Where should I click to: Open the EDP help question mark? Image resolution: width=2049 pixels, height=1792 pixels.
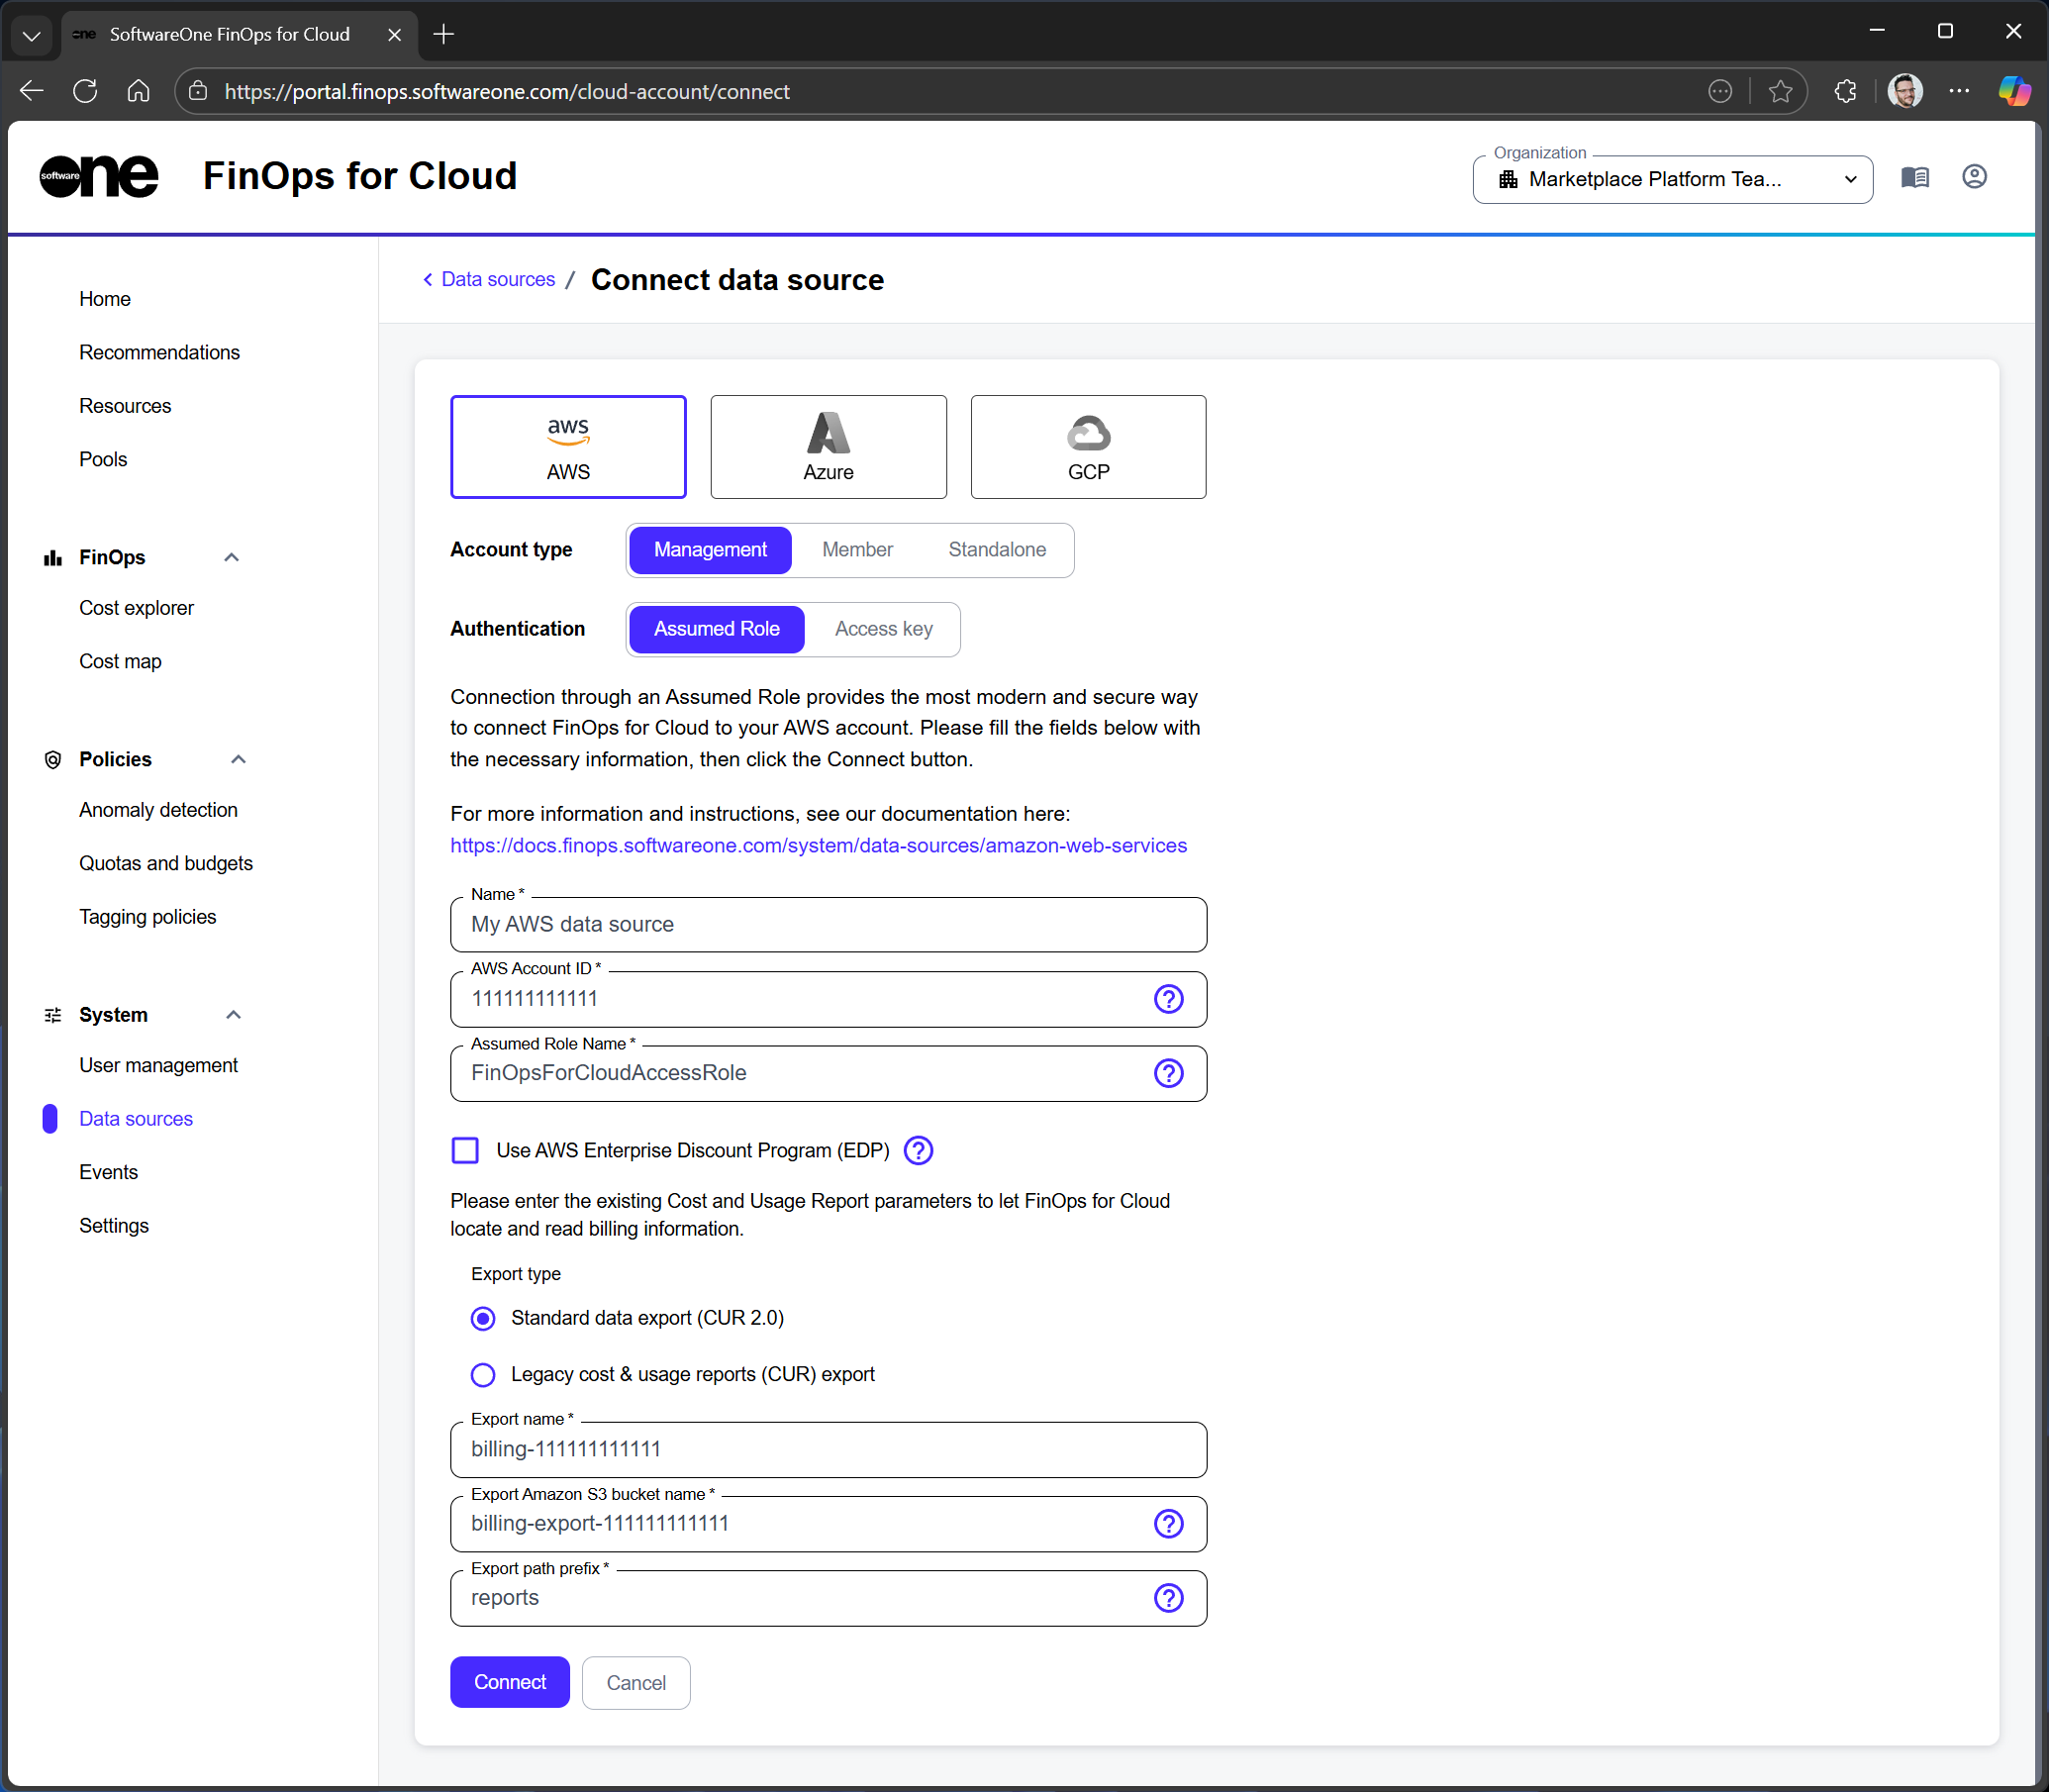(918, 1150)
